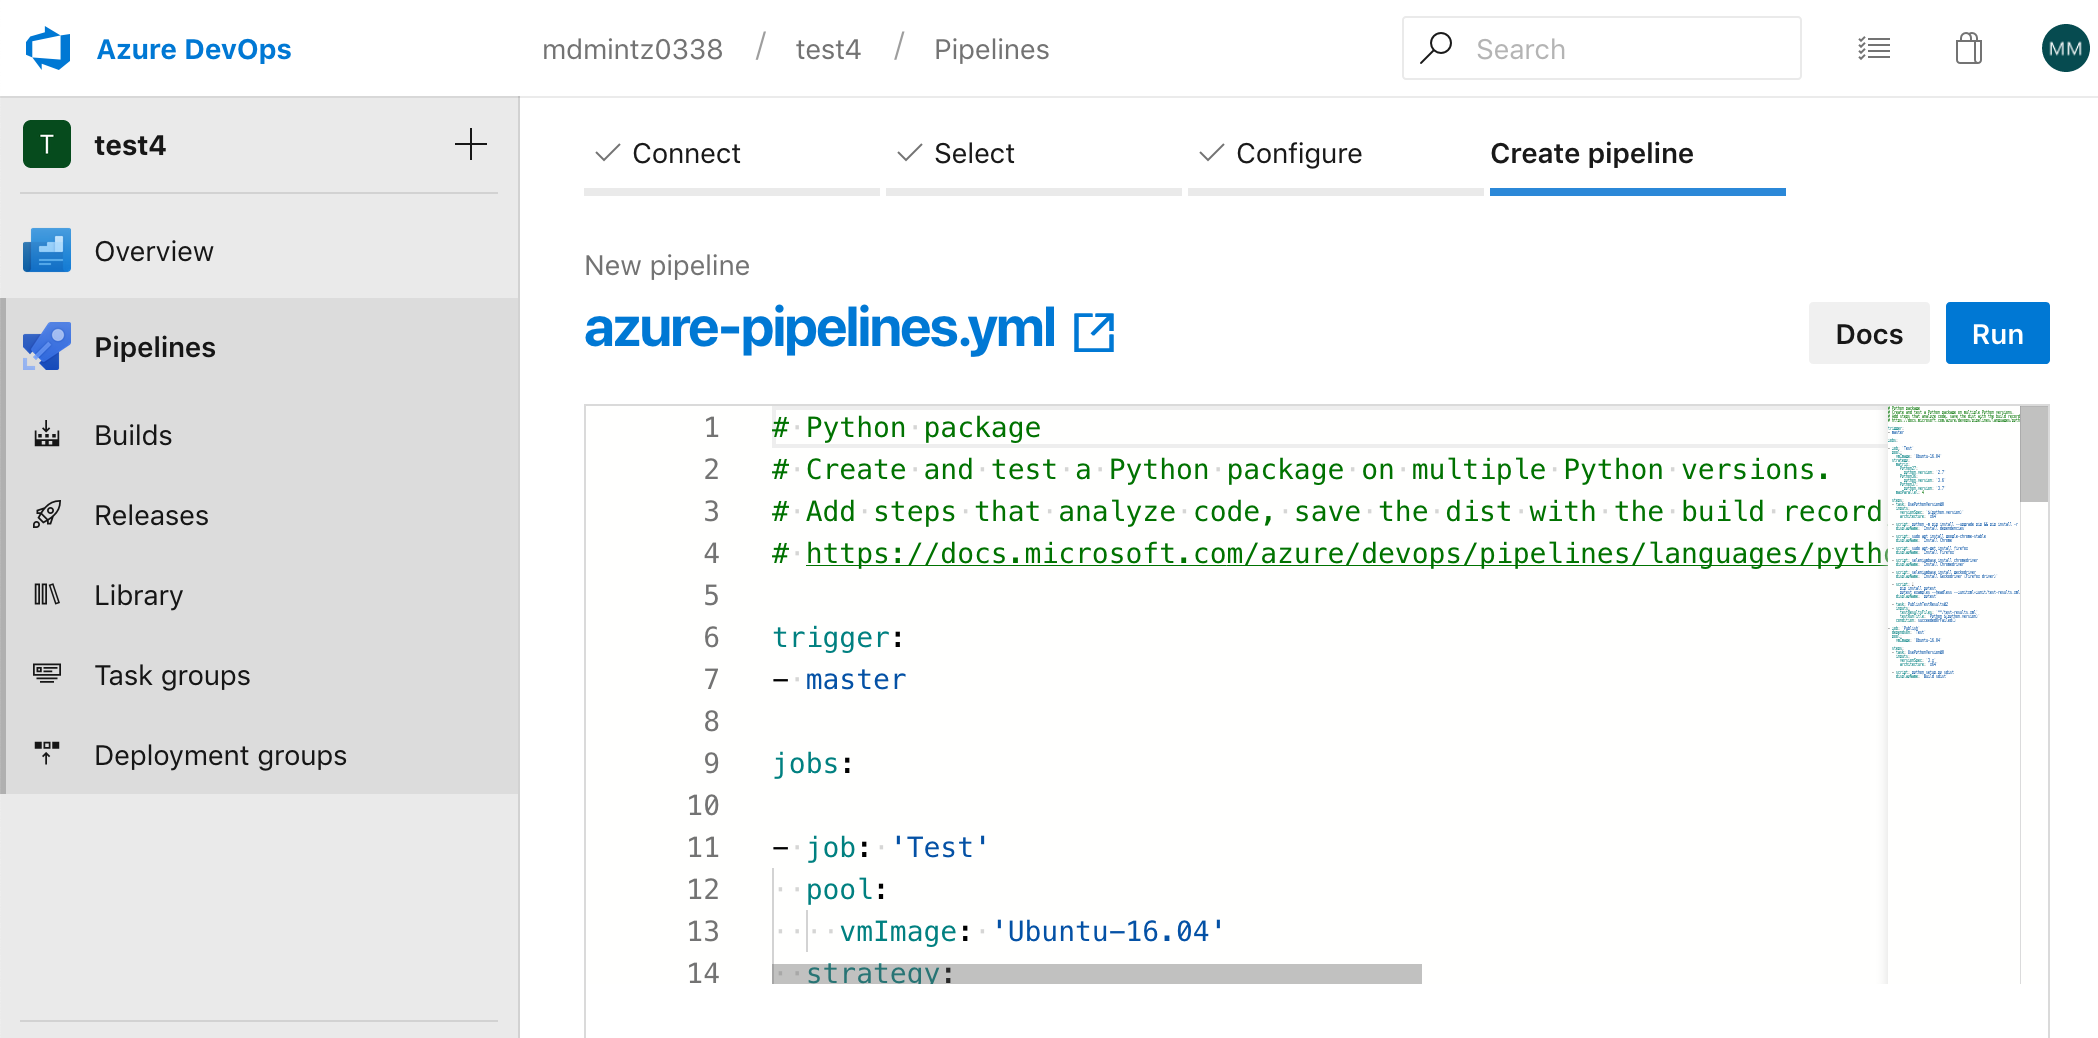This screenshot has height=1038, width=2098.
Task: Click the plus icon next to test4
Action: click(x=470, y=145)
